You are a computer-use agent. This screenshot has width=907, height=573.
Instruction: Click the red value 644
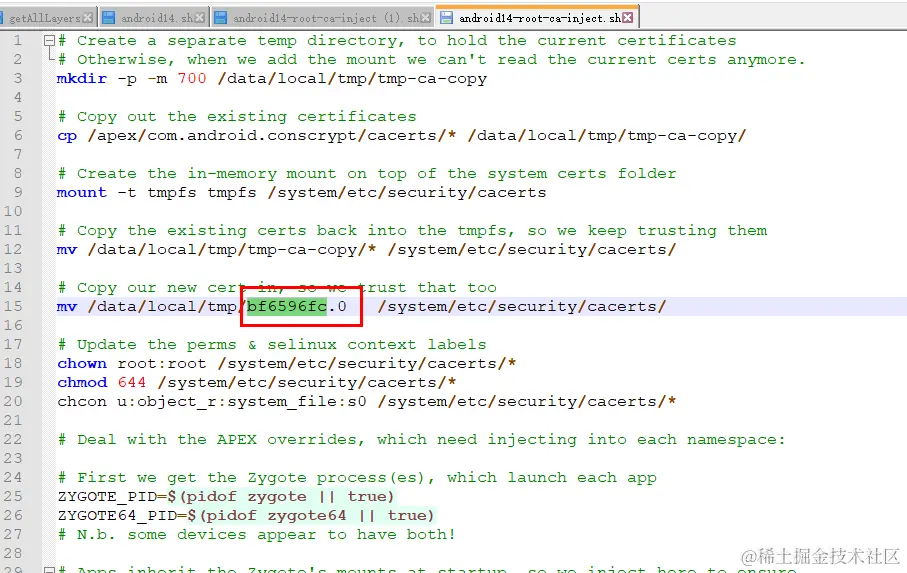click(x=132, y=382)
